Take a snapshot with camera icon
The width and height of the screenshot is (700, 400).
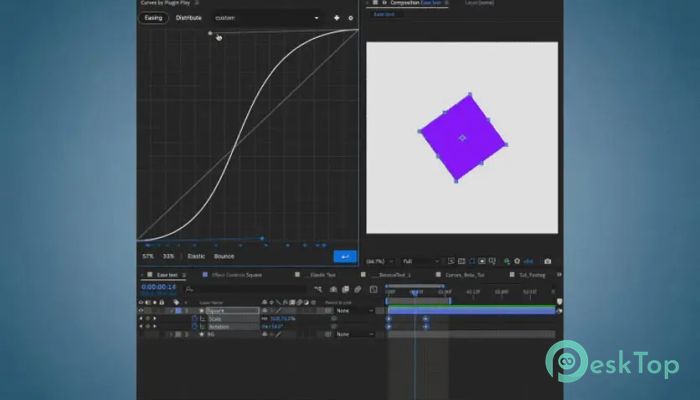point(548,261)
